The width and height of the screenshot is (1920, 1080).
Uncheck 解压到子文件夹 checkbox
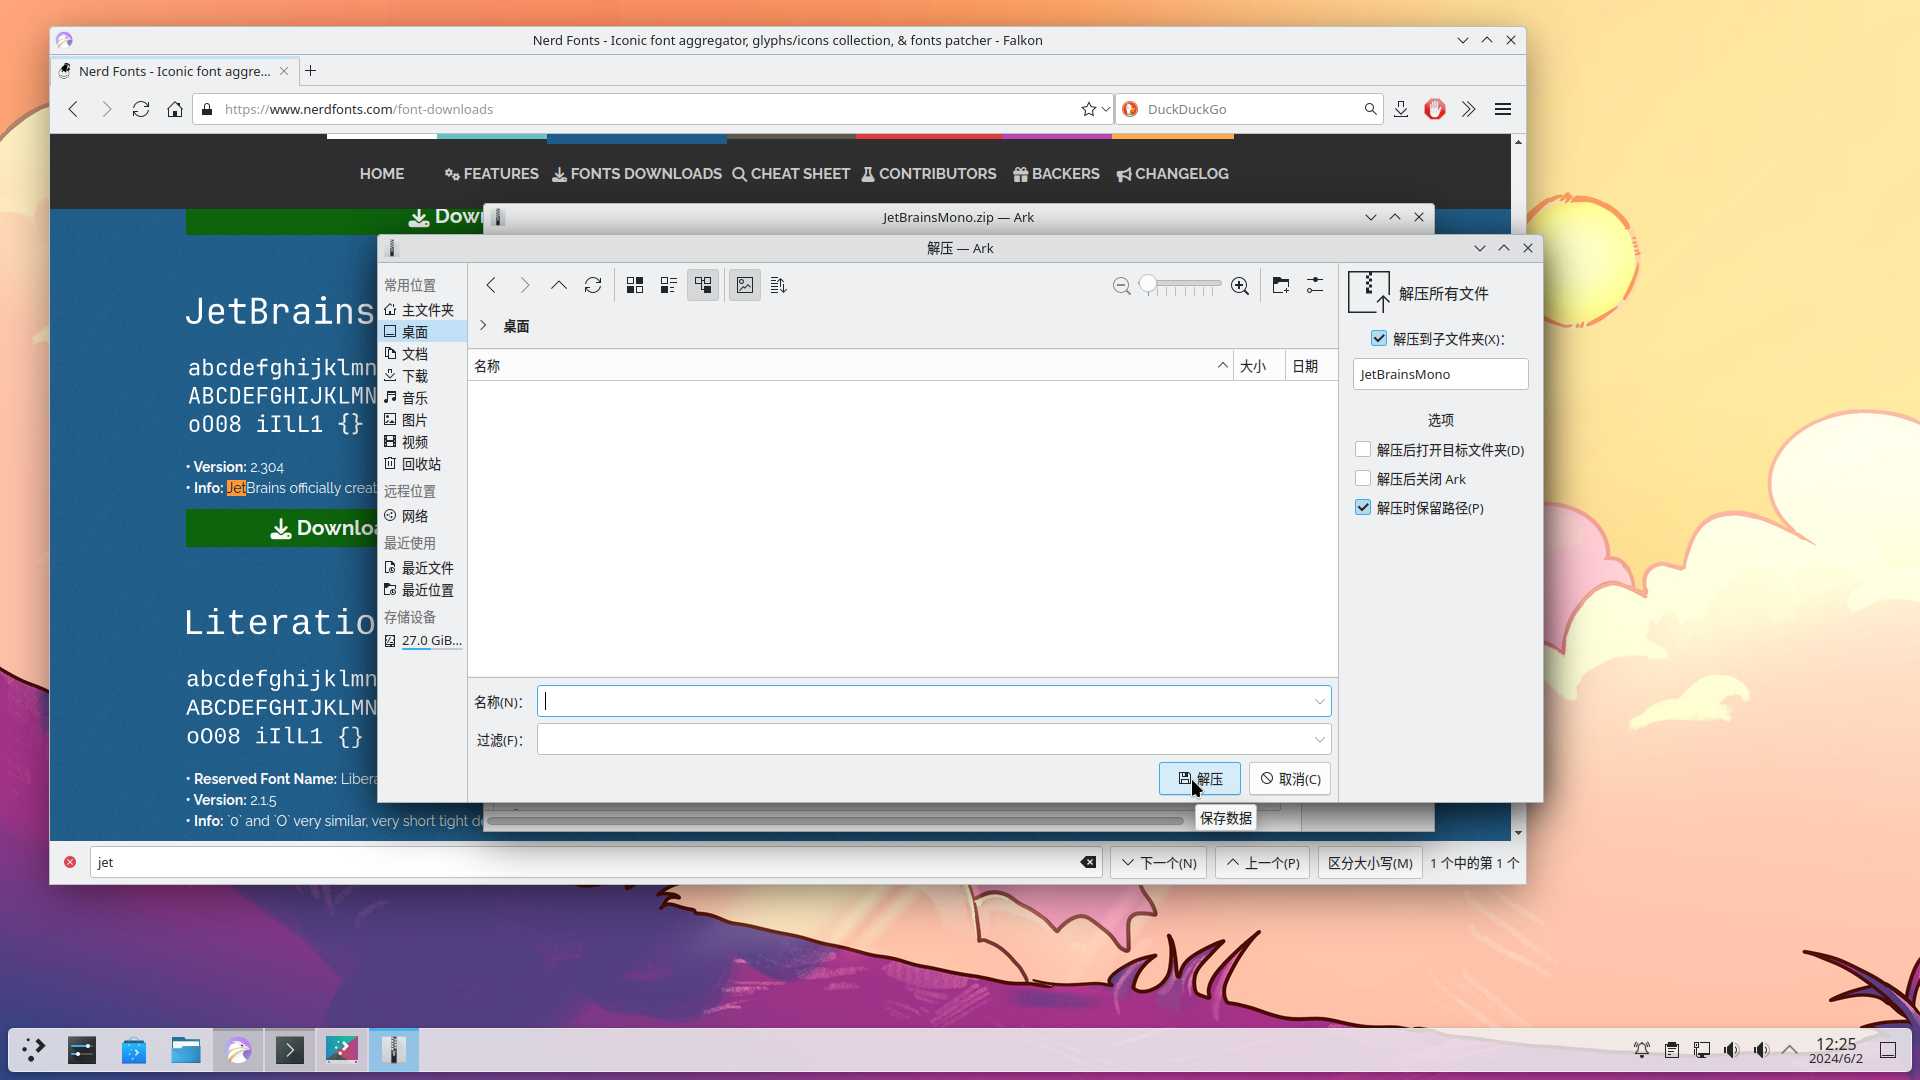point(1379,339)
